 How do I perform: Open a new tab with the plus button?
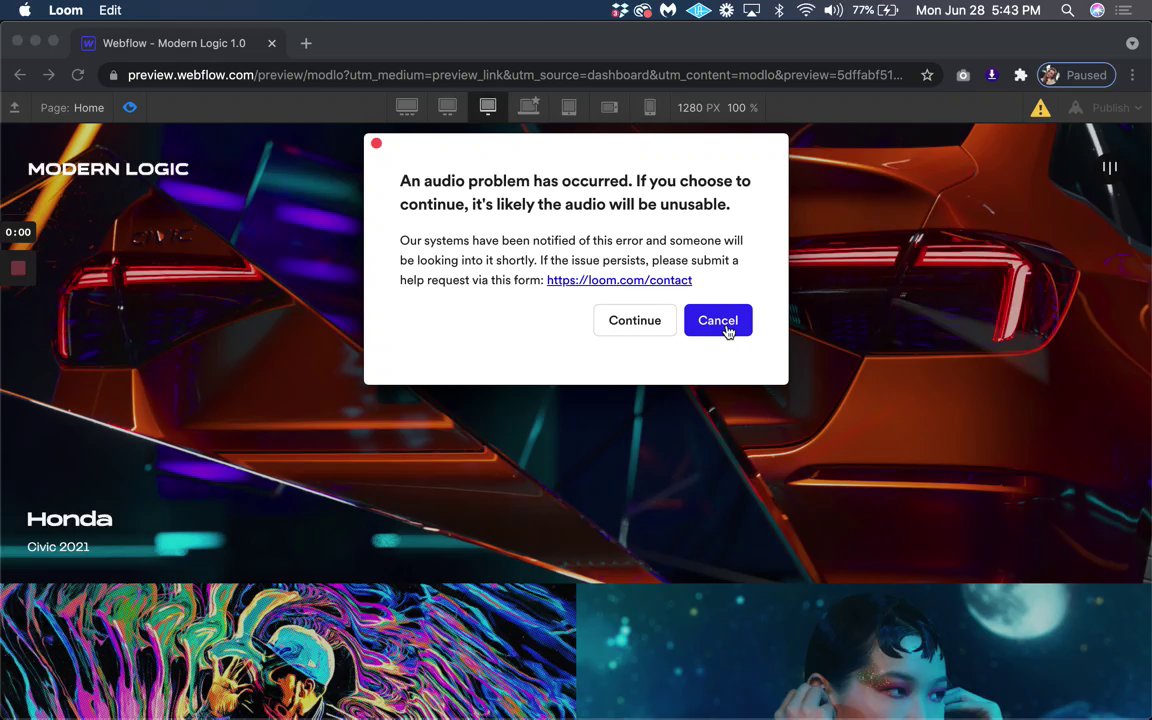click(306, 43)
